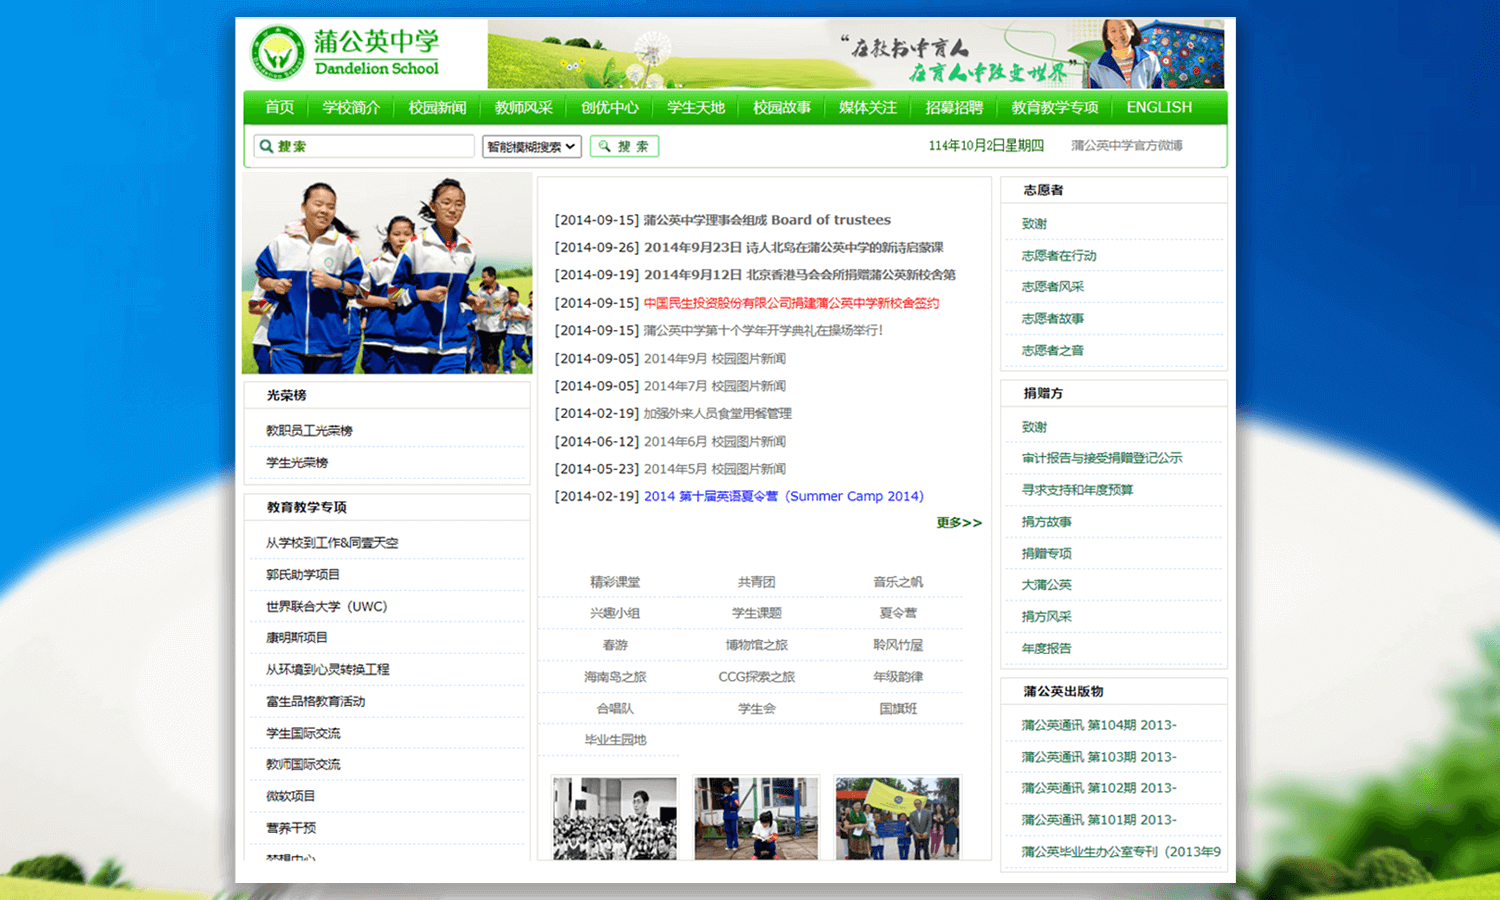This screenshot has height=900, width=1500.
Task: Select the date text 114年10月2日星期四
Action: pyautogui.click(x=986, y=146)
